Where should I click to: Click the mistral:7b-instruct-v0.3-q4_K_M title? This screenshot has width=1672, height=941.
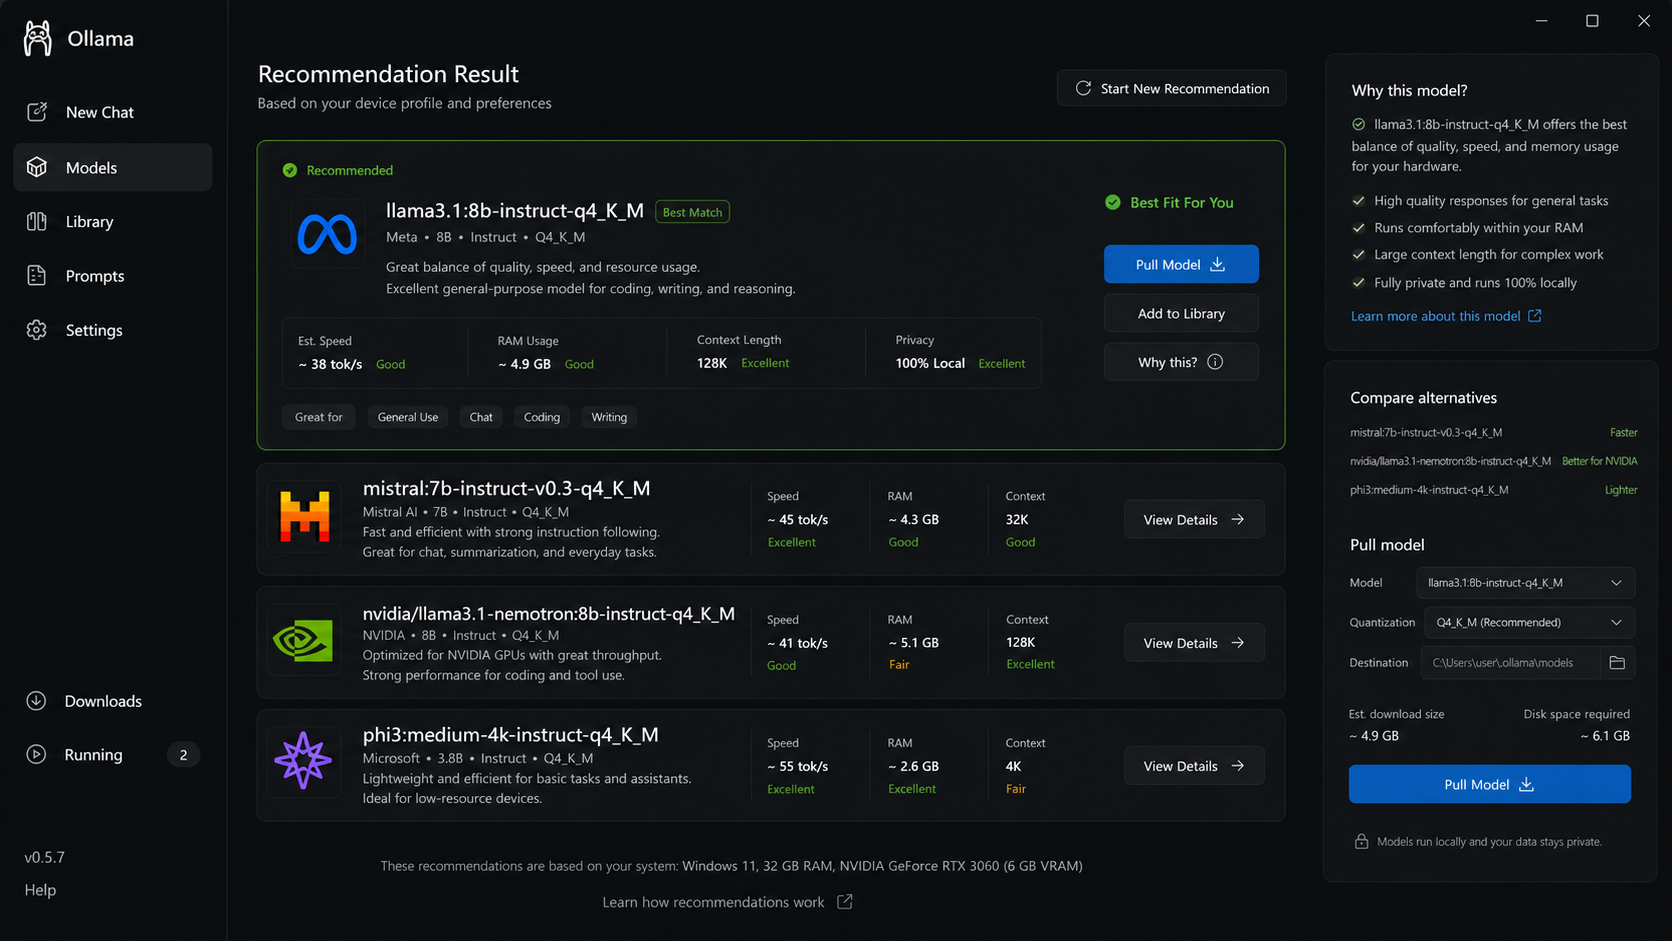507,488
